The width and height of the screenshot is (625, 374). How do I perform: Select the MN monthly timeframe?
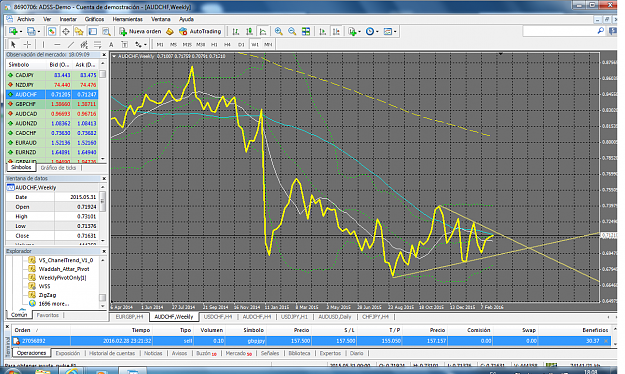268,44
